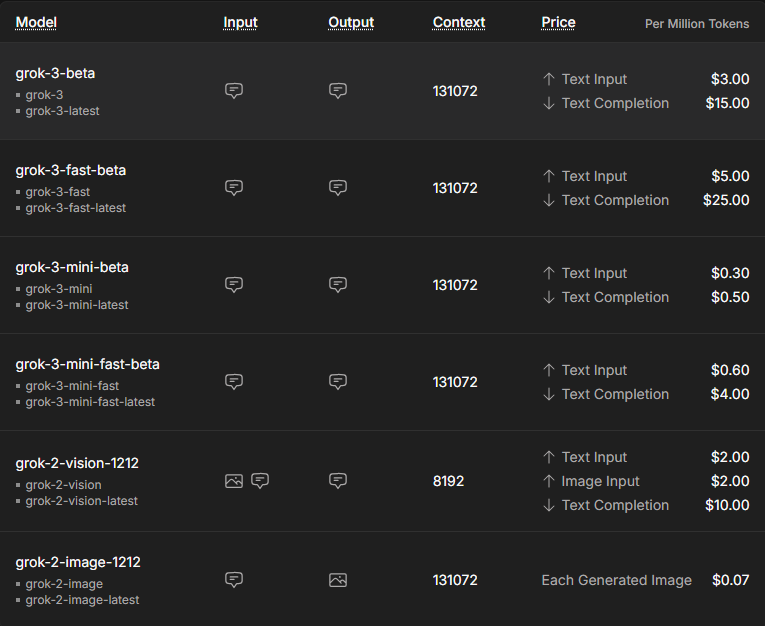Click the down arrow beside grok-2-vision-1212 Text Completion
765x626 pixels.
(x=549, y=505)
